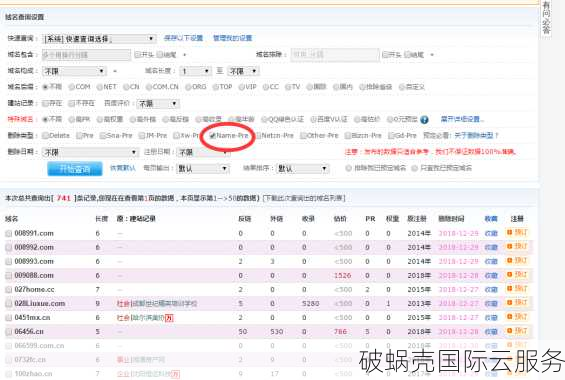Image resolution: width=565 pixels, height=380 pixels.
Task: Open the 删除日期 dropdown
Action: [90, 152]
